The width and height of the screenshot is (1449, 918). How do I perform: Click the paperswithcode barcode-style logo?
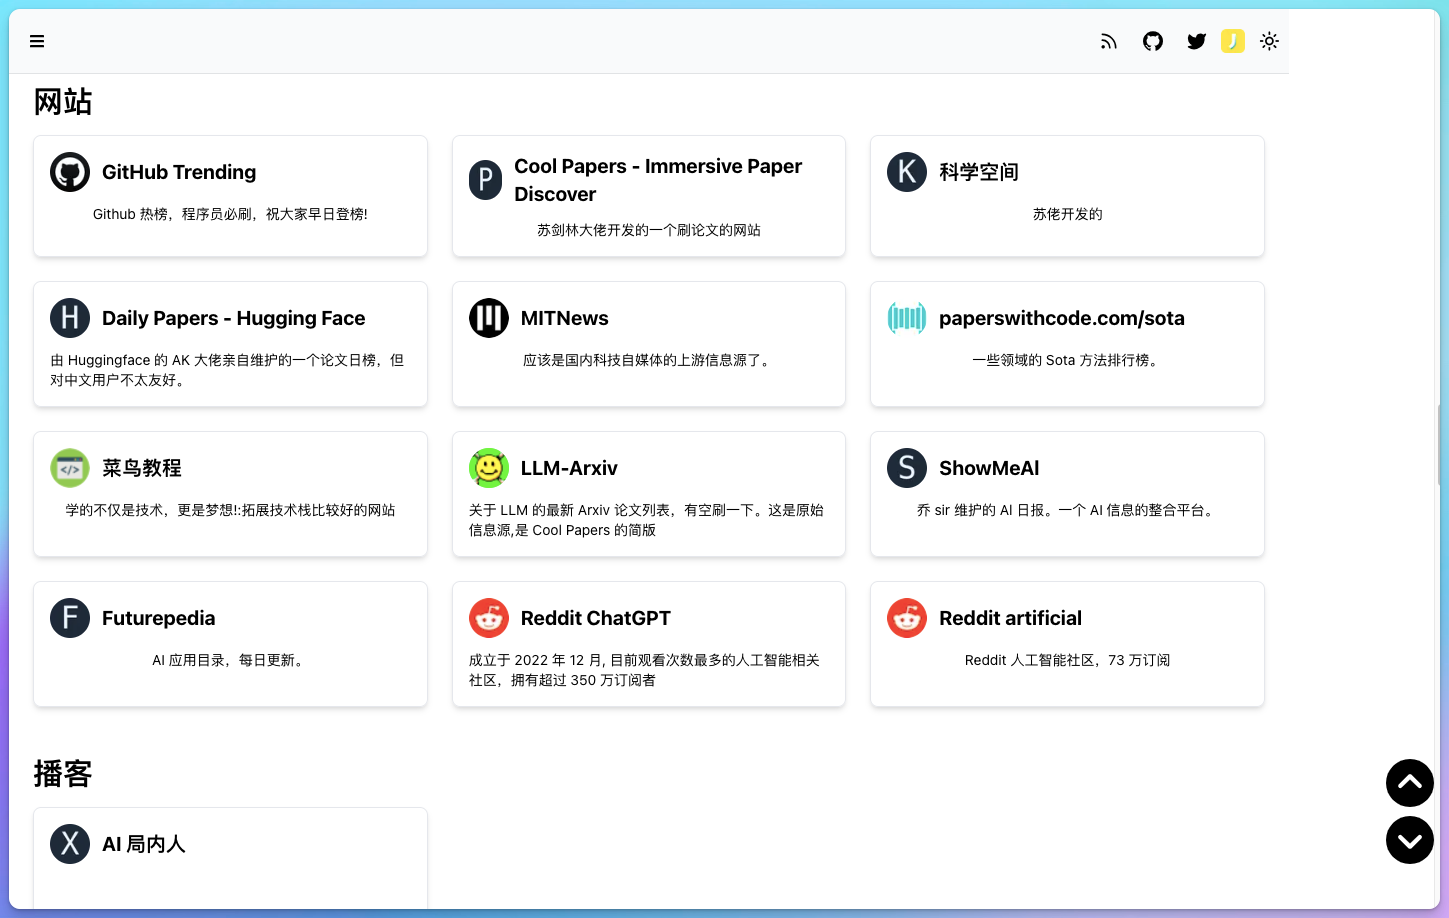[x=907, y=318]
